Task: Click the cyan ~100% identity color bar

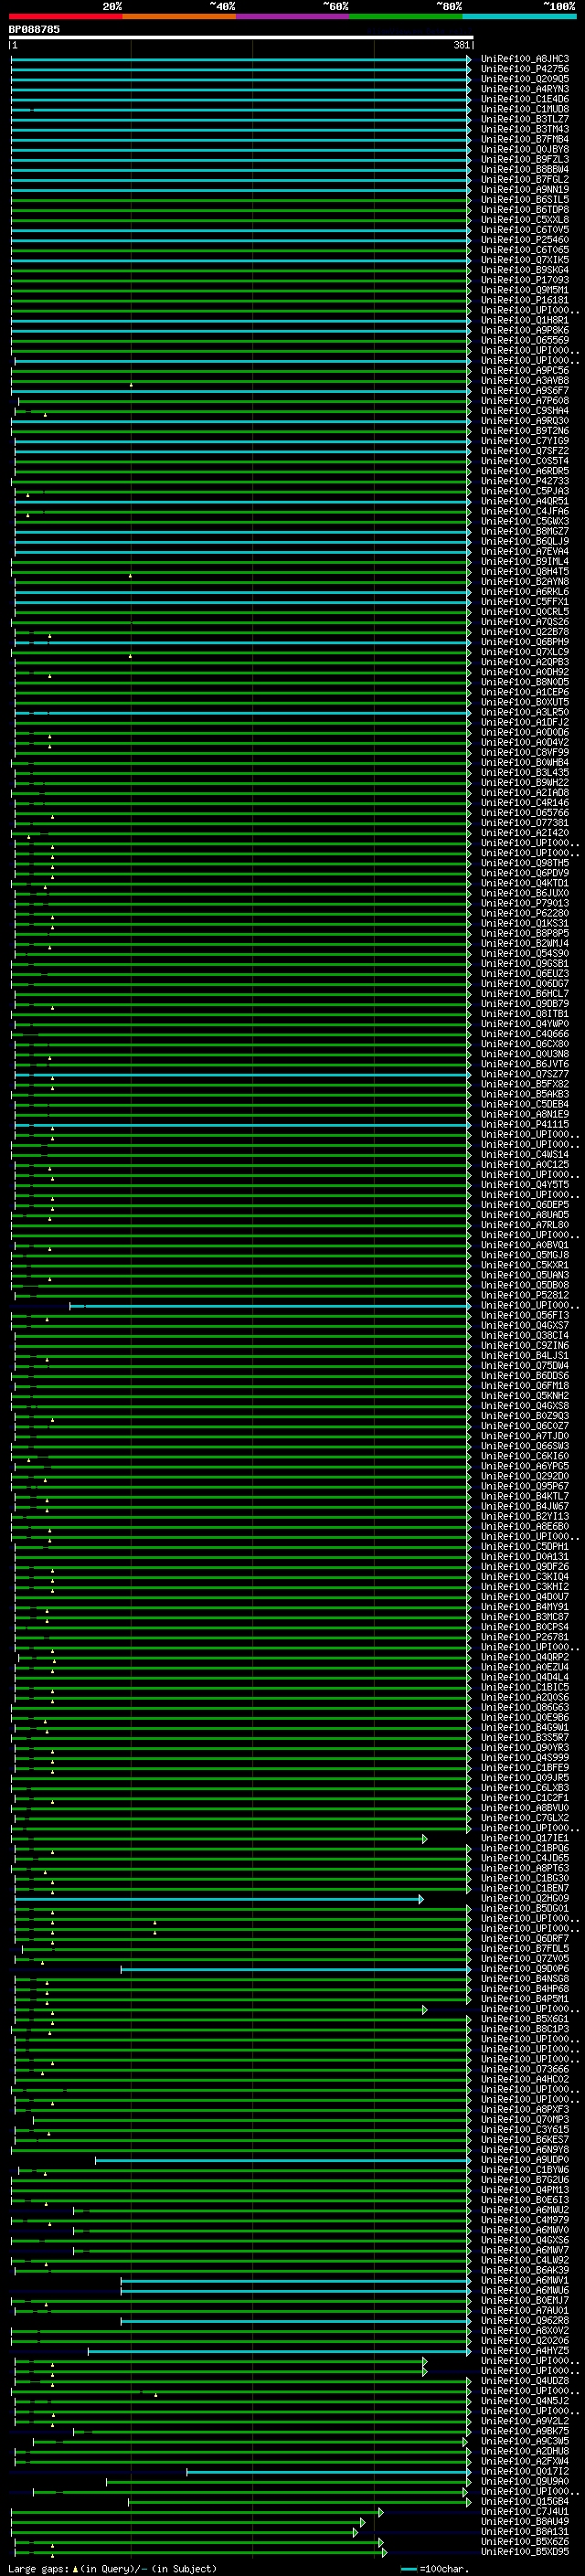Action: coord(519,16)
